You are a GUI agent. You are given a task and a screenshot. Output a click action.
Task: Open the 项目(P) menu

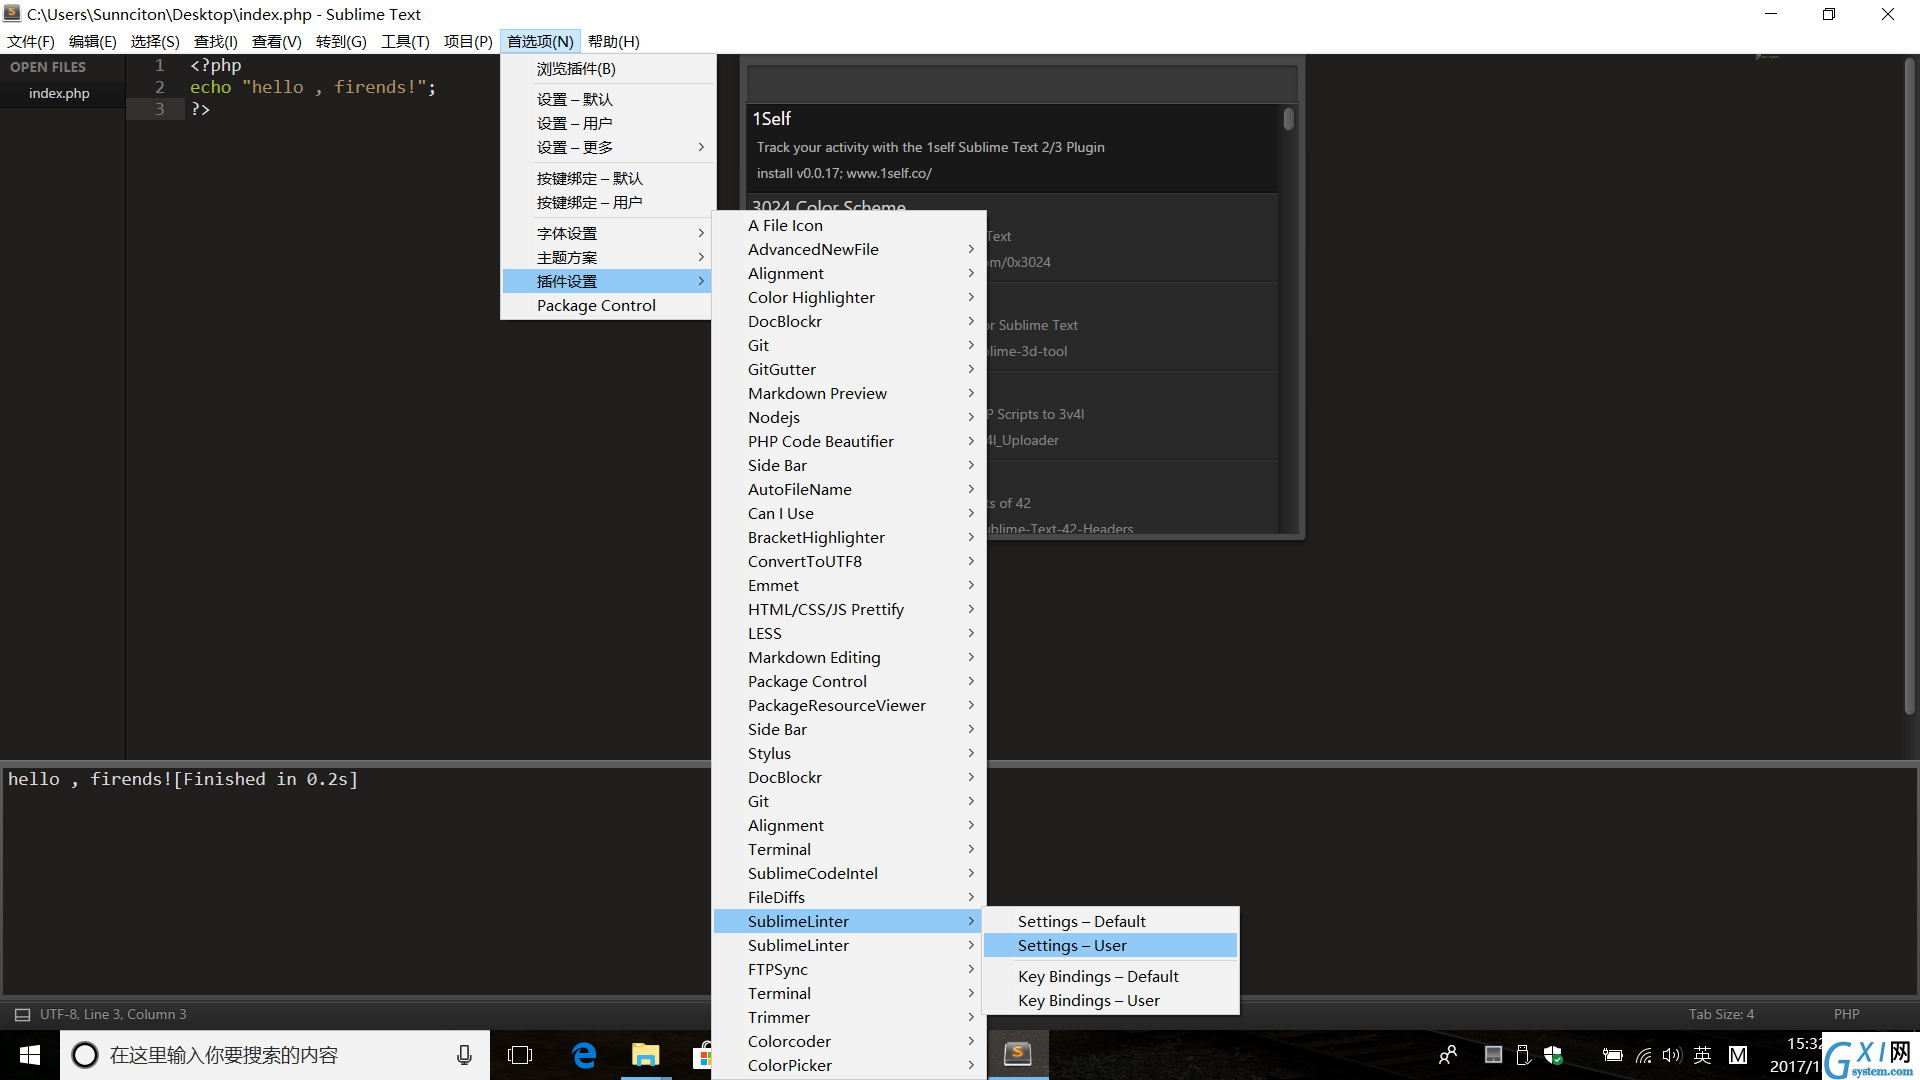[x=468, y=41]
